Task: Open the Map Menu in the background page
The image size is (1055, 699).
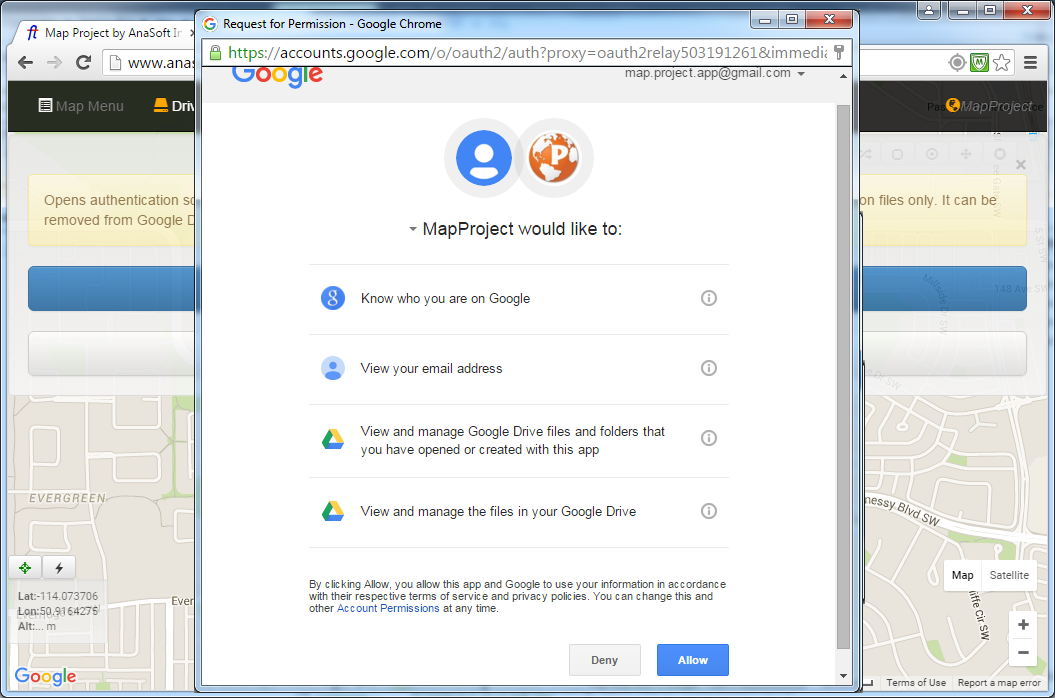Action: click(81, 106)
